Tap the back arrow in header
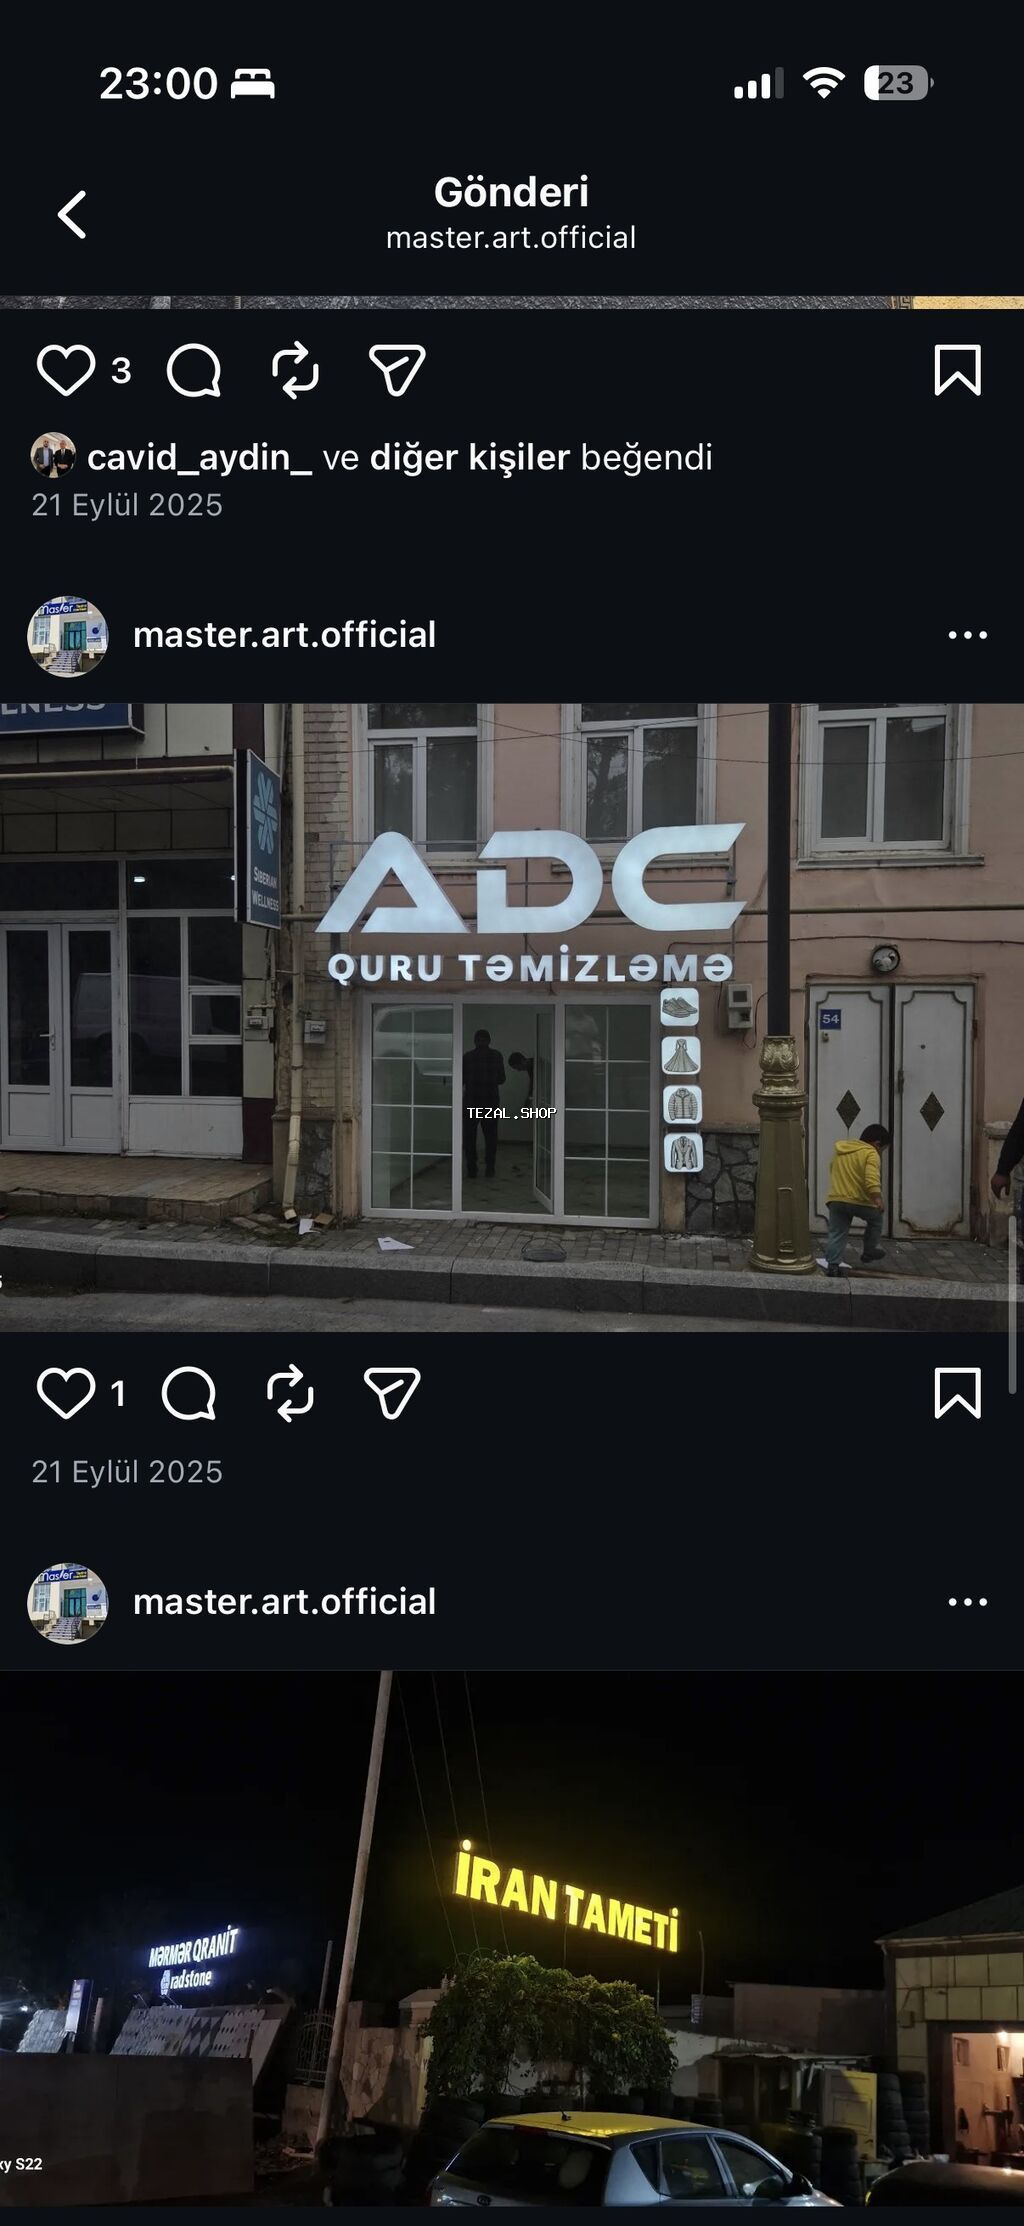Viewport: 1024px width, 2226px height. point(72,215)
